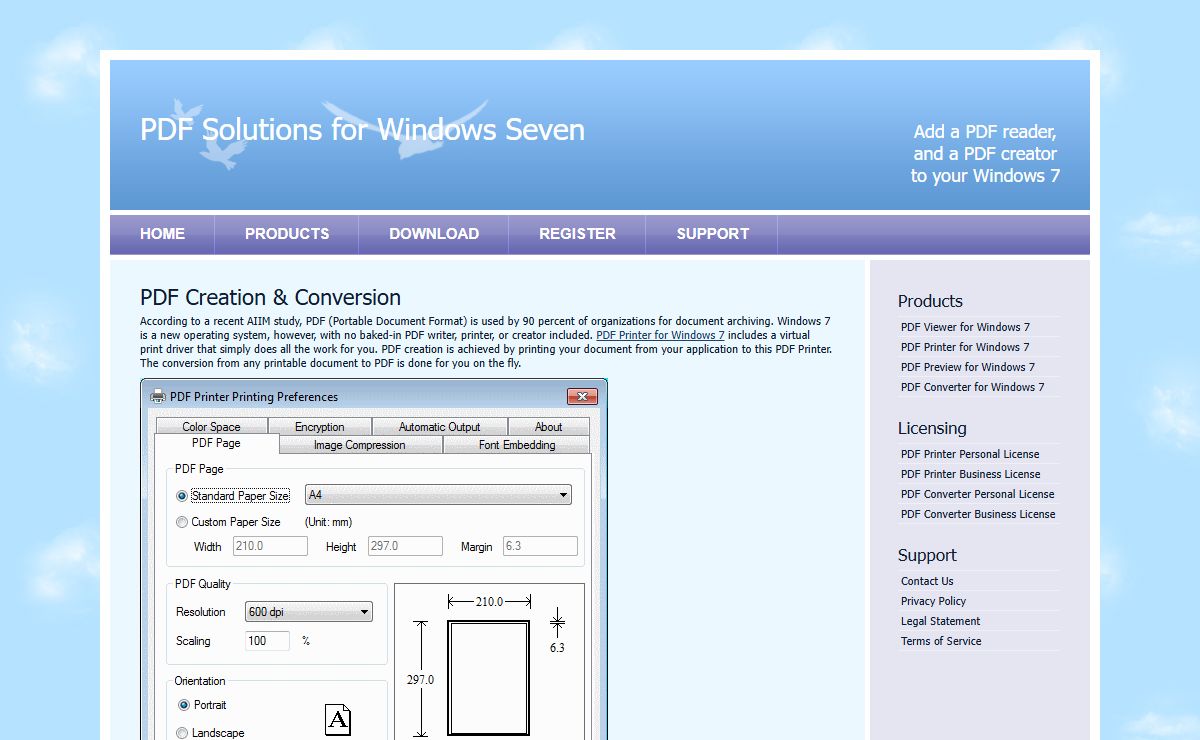Screen dimensions: 1200x740
Task: Click the Width field showing 210.0
Action: (270, 546)
